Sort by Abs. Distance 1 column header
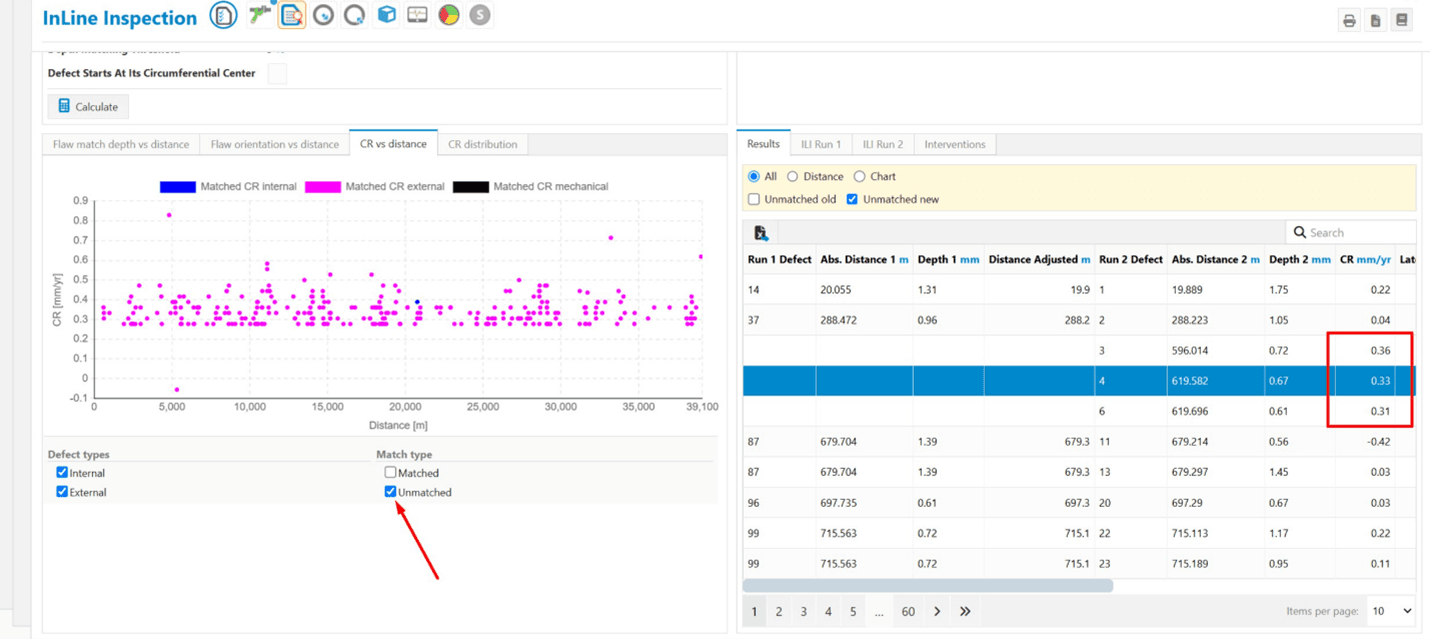Viewport: 1430px width, 639px height. [x=864, y=259]
